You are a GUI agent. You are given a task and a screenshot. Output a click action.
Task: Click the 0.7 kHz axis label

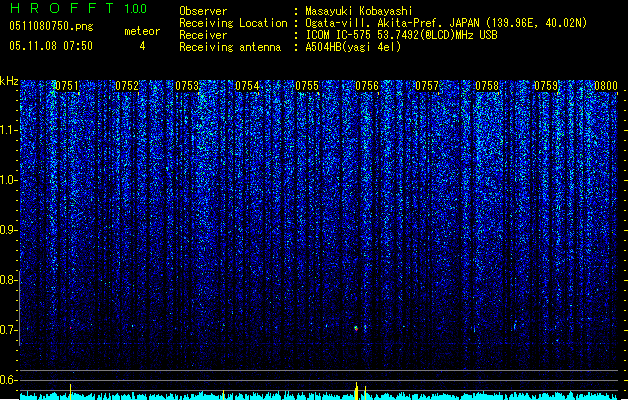9,330
